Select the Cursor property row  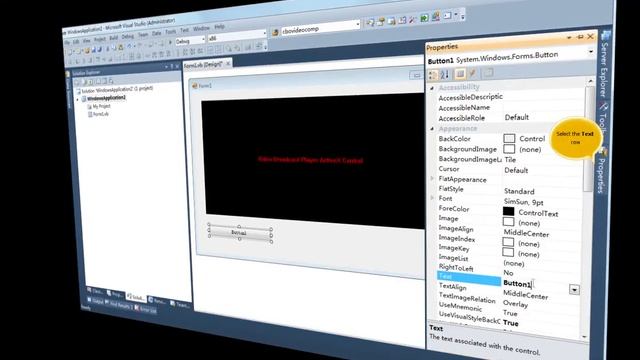509,169
